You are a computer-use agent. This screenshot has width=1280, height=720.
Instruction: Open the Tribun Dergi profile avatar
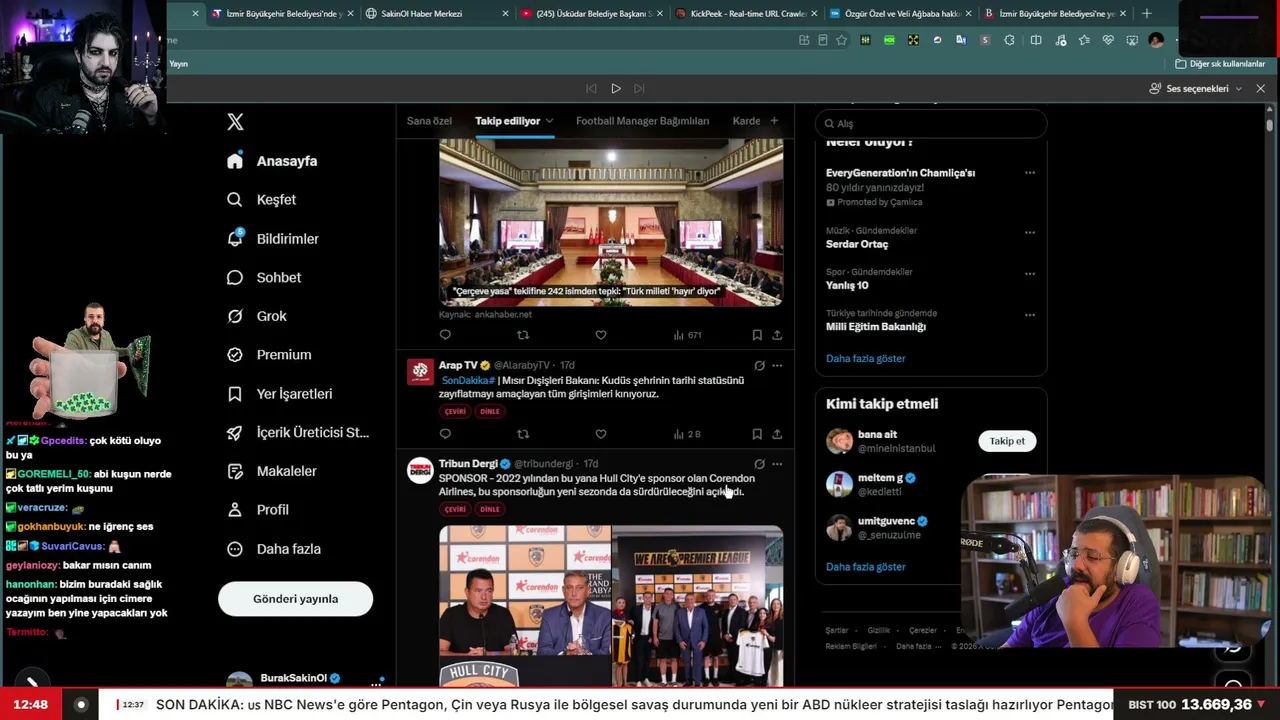pos(421,471)
